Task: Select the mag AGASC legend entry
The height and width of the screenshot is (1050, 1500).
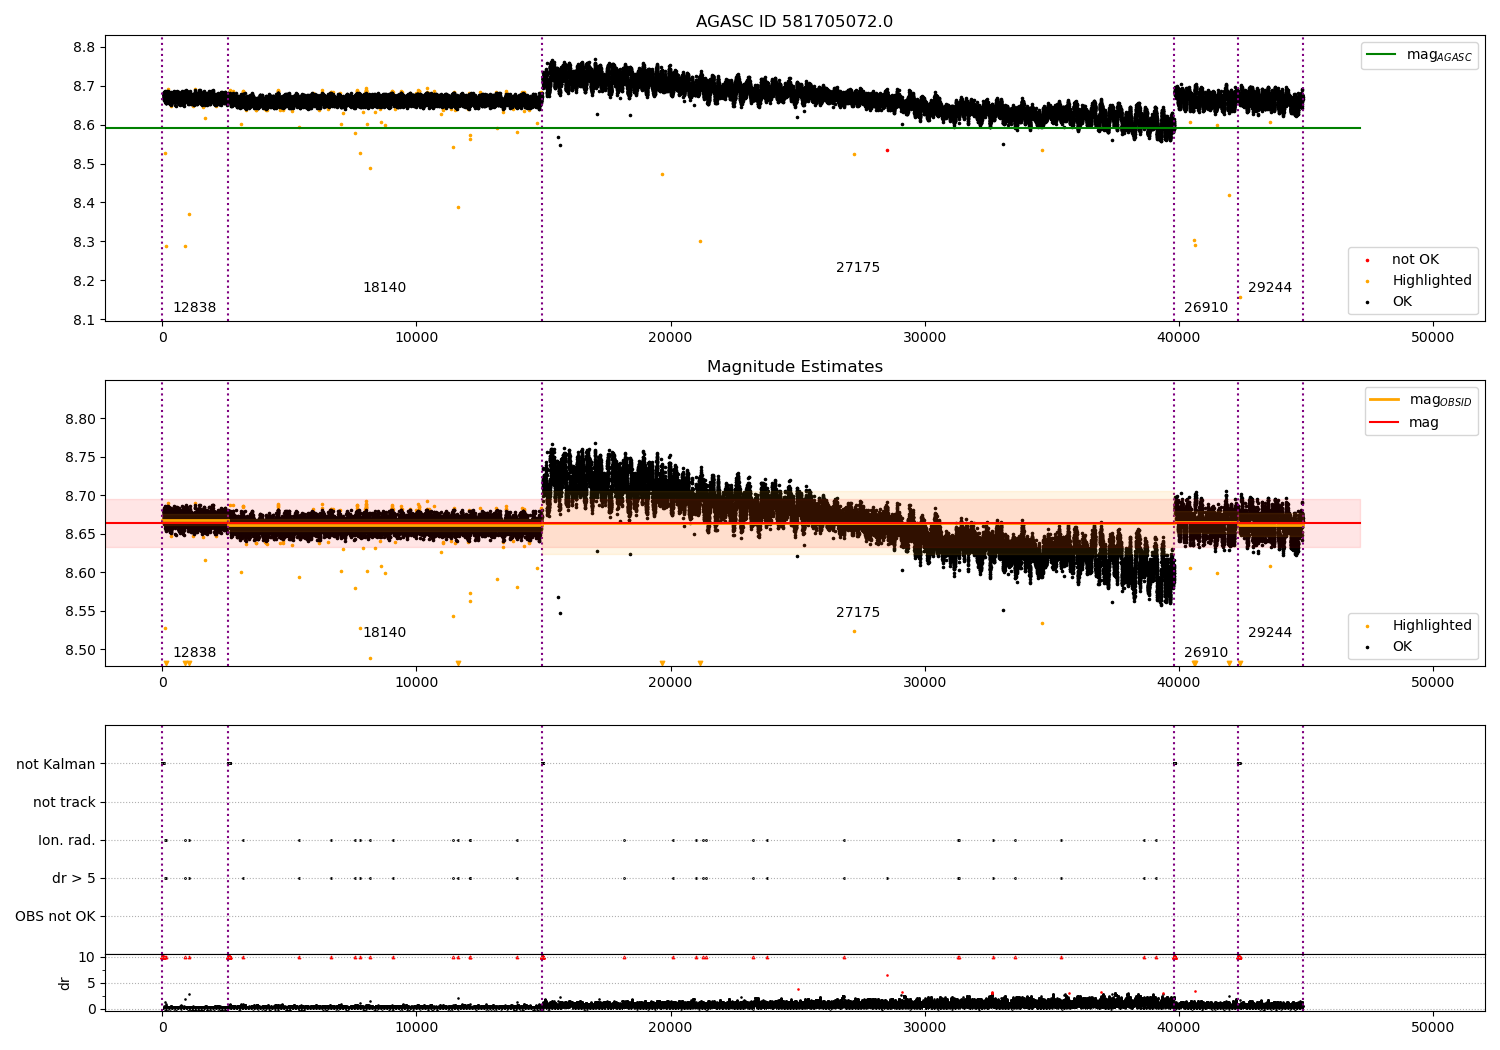Action: tap(1419, 55)
